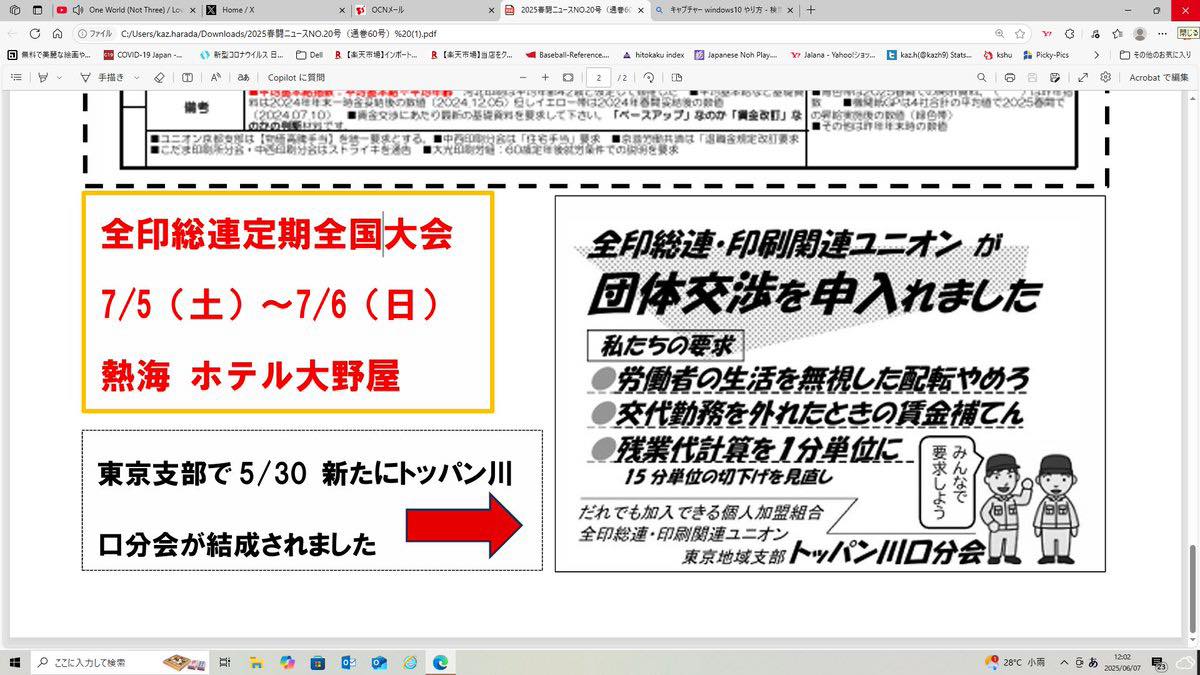This screenshot has height=675, width=1200.
Task: Click the Acrobat で編集 button
Action: pyautogui.click(x=1158, y=77)
